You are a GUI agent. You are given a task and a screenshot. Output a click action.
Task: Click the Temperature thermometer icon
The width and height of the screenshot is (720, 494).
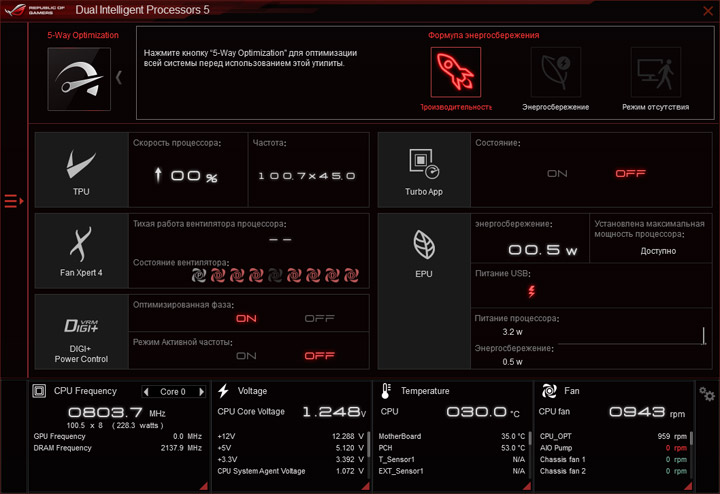pyautogui.click(x=386, y=391)
